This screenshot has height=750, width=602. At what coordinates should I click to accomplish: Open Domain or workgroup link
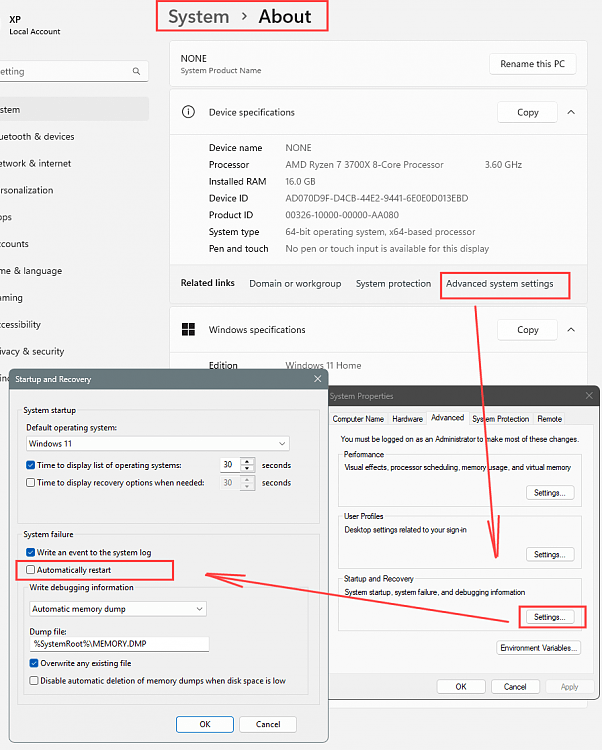295,284
